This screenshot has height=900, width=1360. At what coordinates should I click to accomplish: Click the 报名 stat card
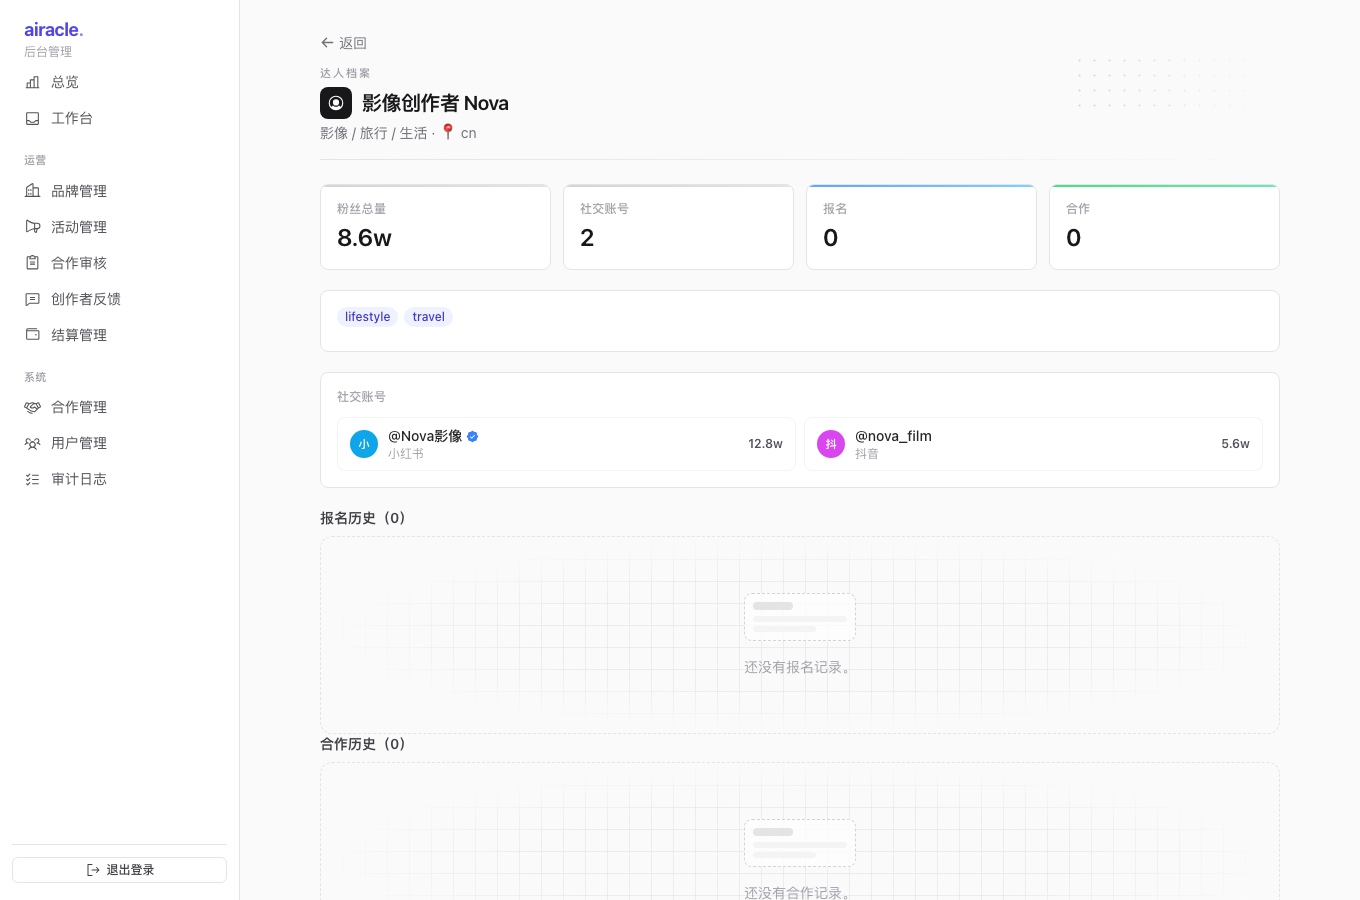pyautogui.click(x=921, y=227)
